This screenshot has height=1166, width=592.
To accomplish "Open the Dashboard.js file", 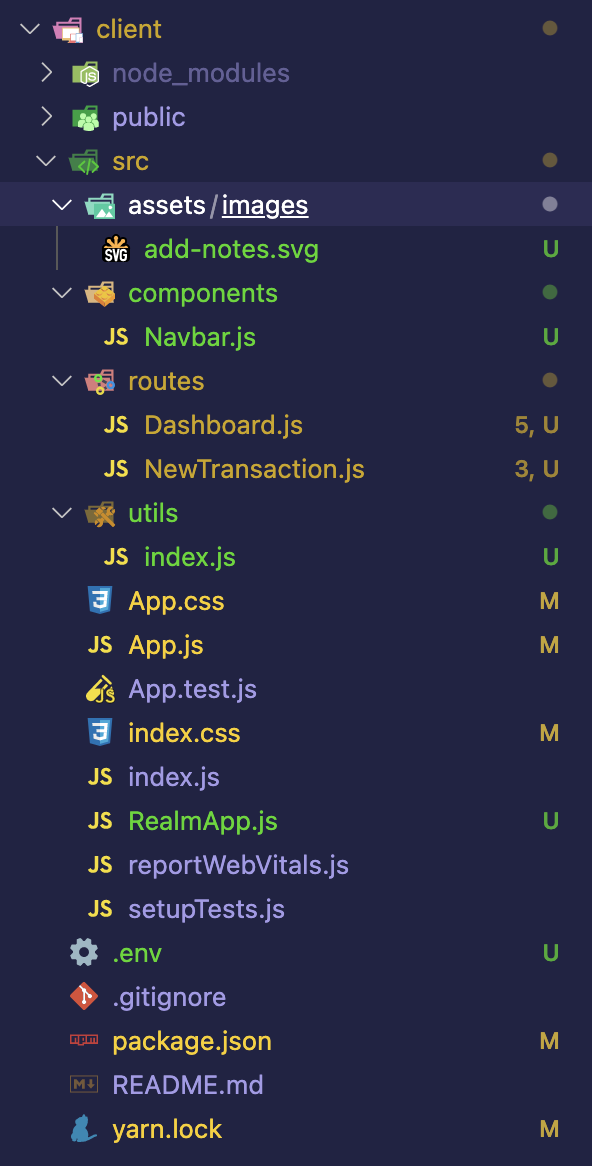I will (x=223, y=425).
